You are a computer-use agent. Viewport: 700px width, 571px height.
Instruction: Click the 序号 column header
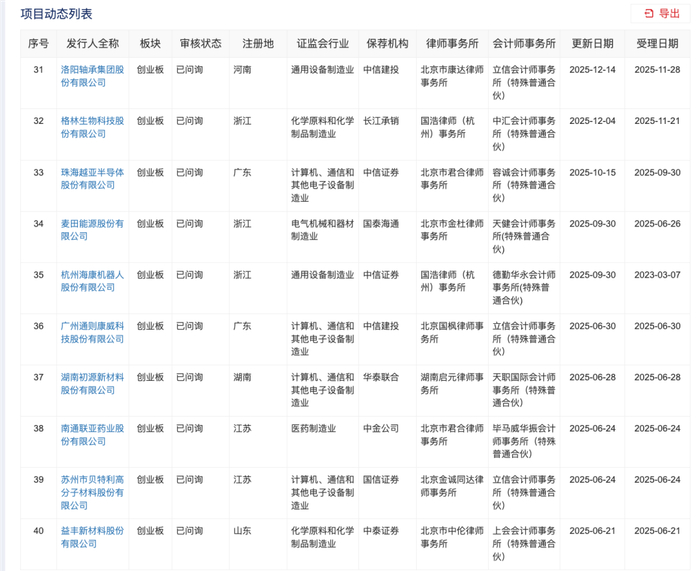(x=38, y=43)
